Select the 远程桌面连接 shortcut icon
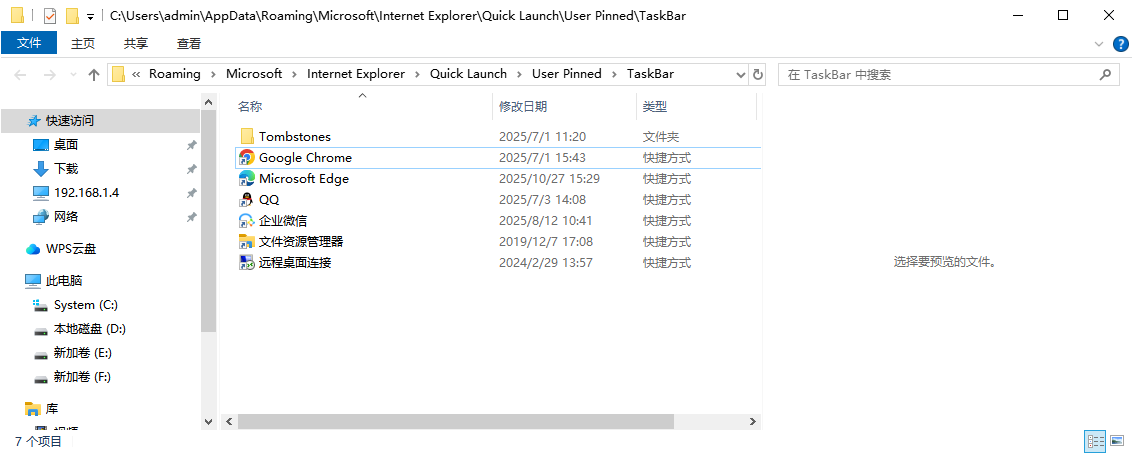The height and width of the screenshot is (454, 1133). [247, 263]
